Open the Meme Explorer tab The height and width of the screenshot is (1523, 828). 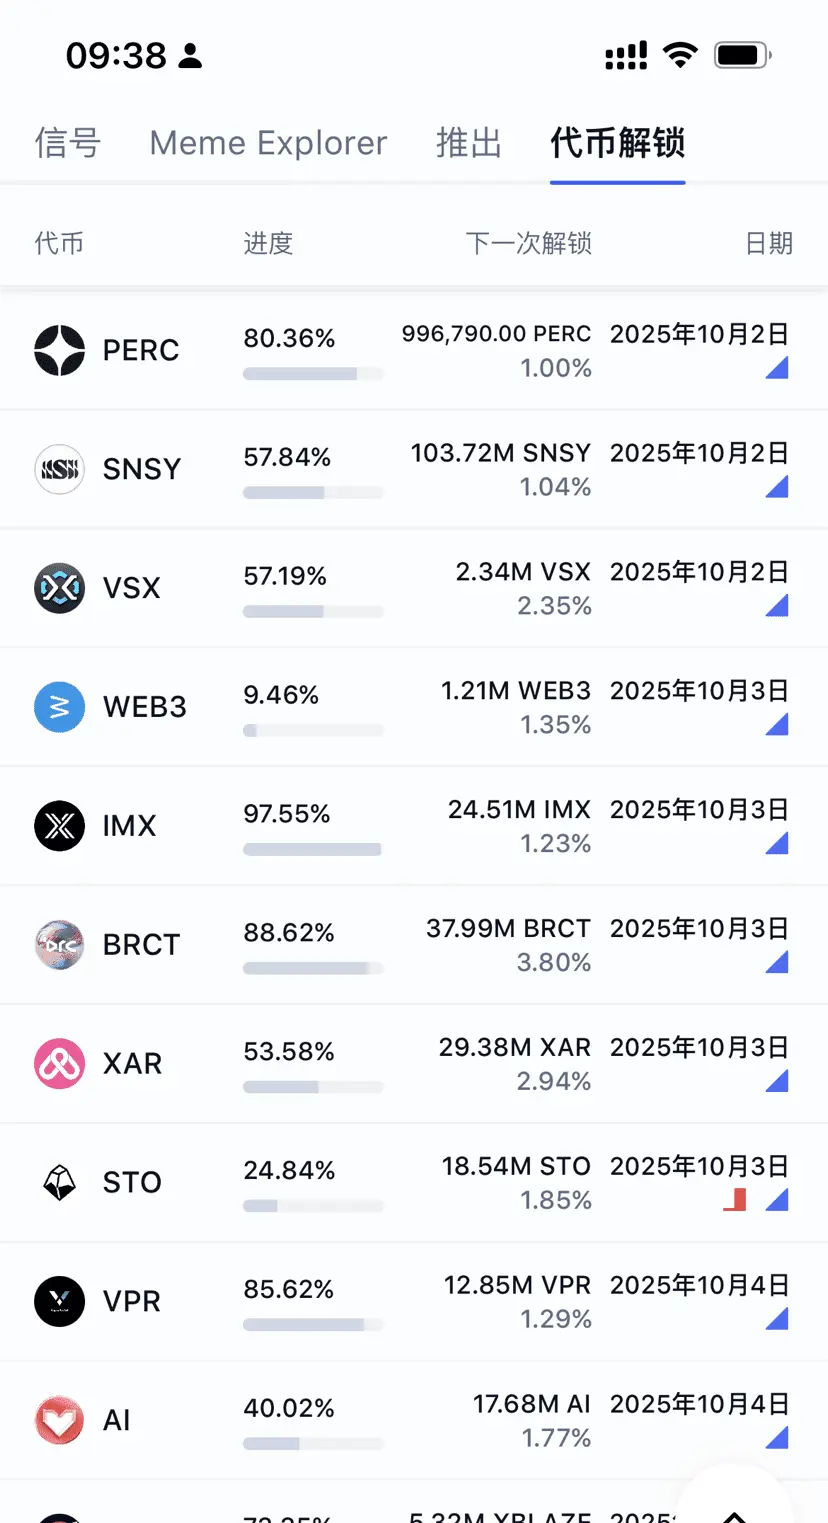pyautogui.click(x=268, y=143)
